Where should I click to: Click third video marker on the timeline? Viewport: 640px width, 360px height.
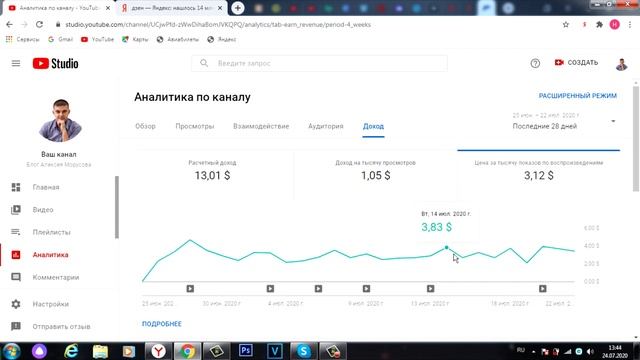pos(318,289)
